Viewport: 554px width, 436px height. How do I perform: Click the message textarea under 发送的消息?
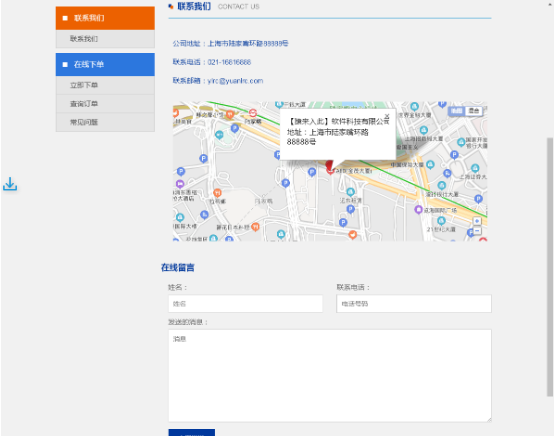[x=330, y=376]
